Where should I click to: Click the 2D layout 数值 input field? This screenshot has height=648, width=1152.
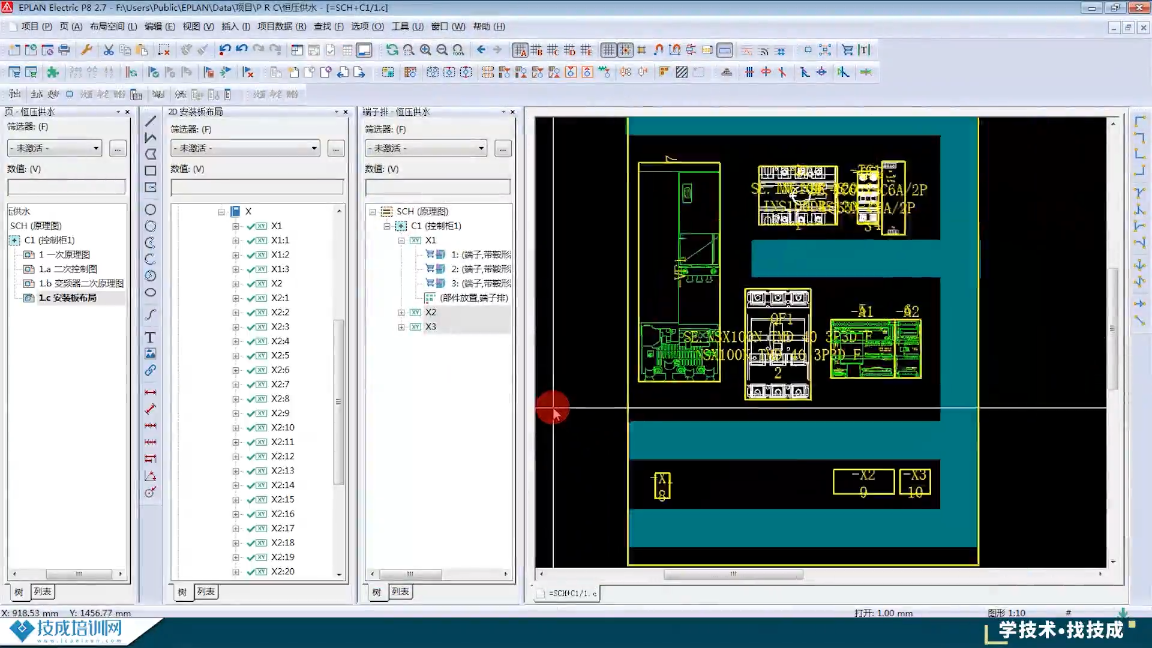point(257,187)
